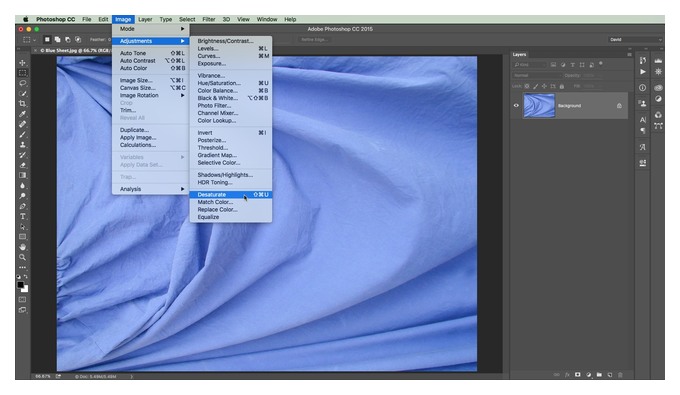Select the Clone Stamp tool
Viewport: 680px width, 395px height.
pyautogui.click(x=23, y=145)
